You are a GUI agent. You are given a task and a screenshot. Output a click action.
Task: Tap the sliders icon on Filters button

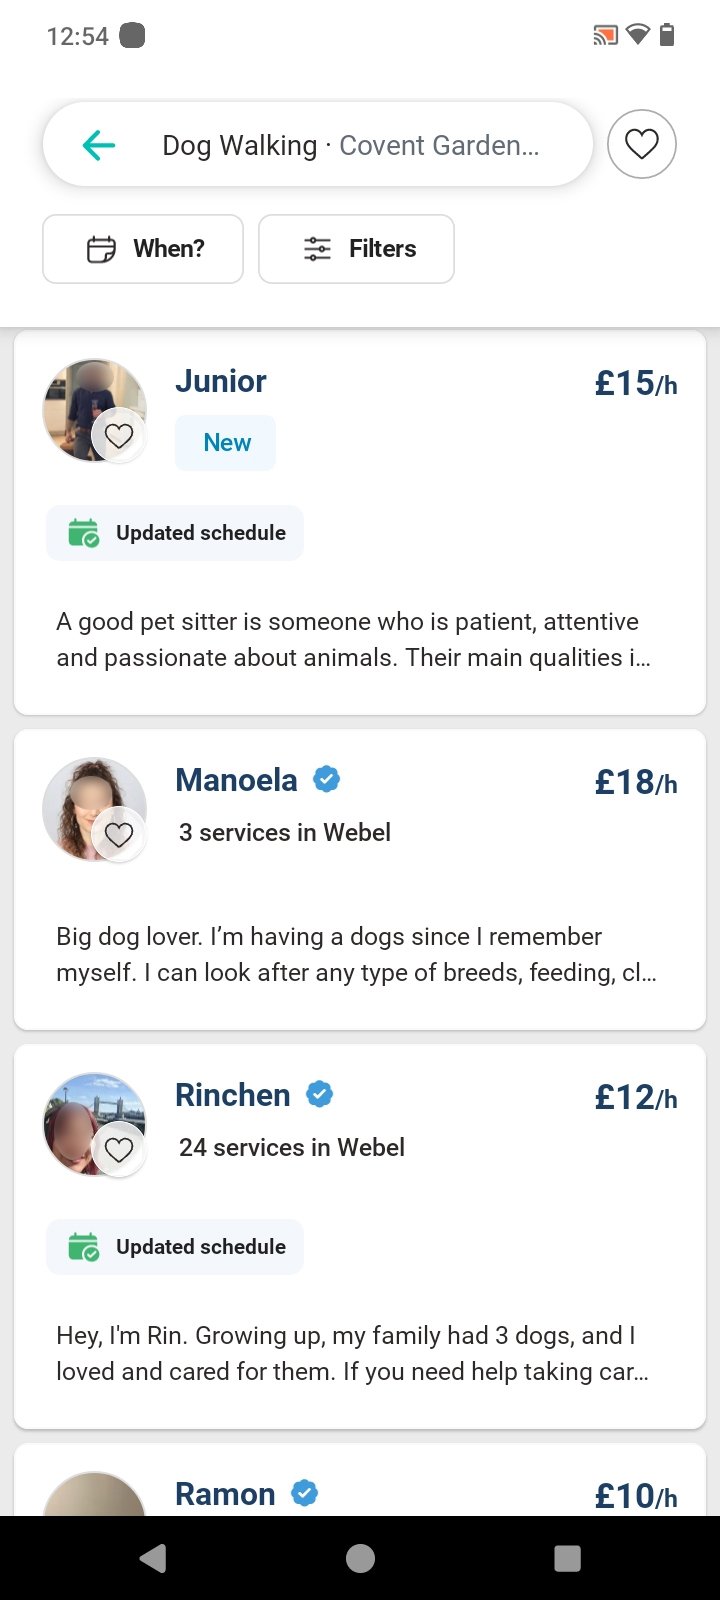[317, 249]
